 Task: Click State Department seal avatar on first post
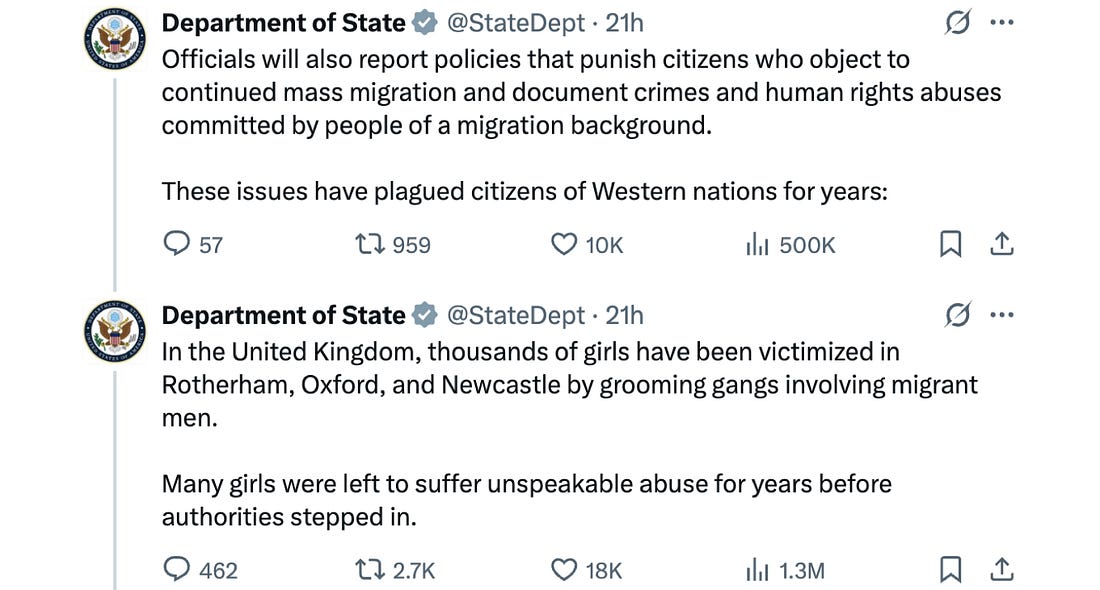click(115, 37)
